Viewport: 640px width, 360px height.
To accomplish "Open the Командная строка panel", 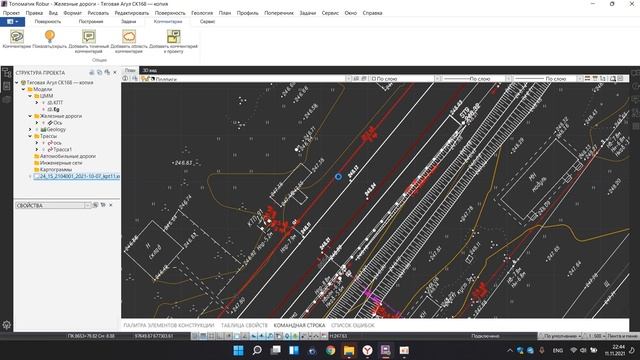I will pos(300,325).
